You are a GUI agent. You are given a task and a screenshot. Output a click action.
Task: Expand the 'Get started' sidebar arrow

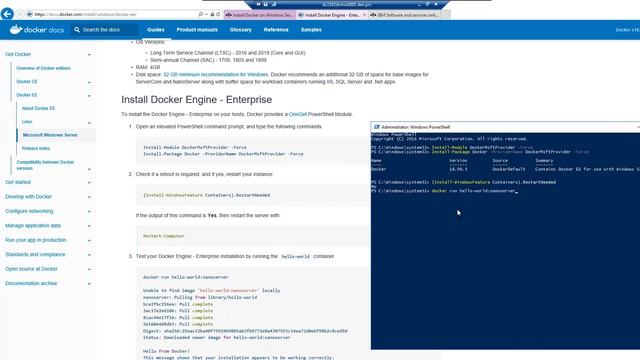pyautogui.click(x=89, y=183)
